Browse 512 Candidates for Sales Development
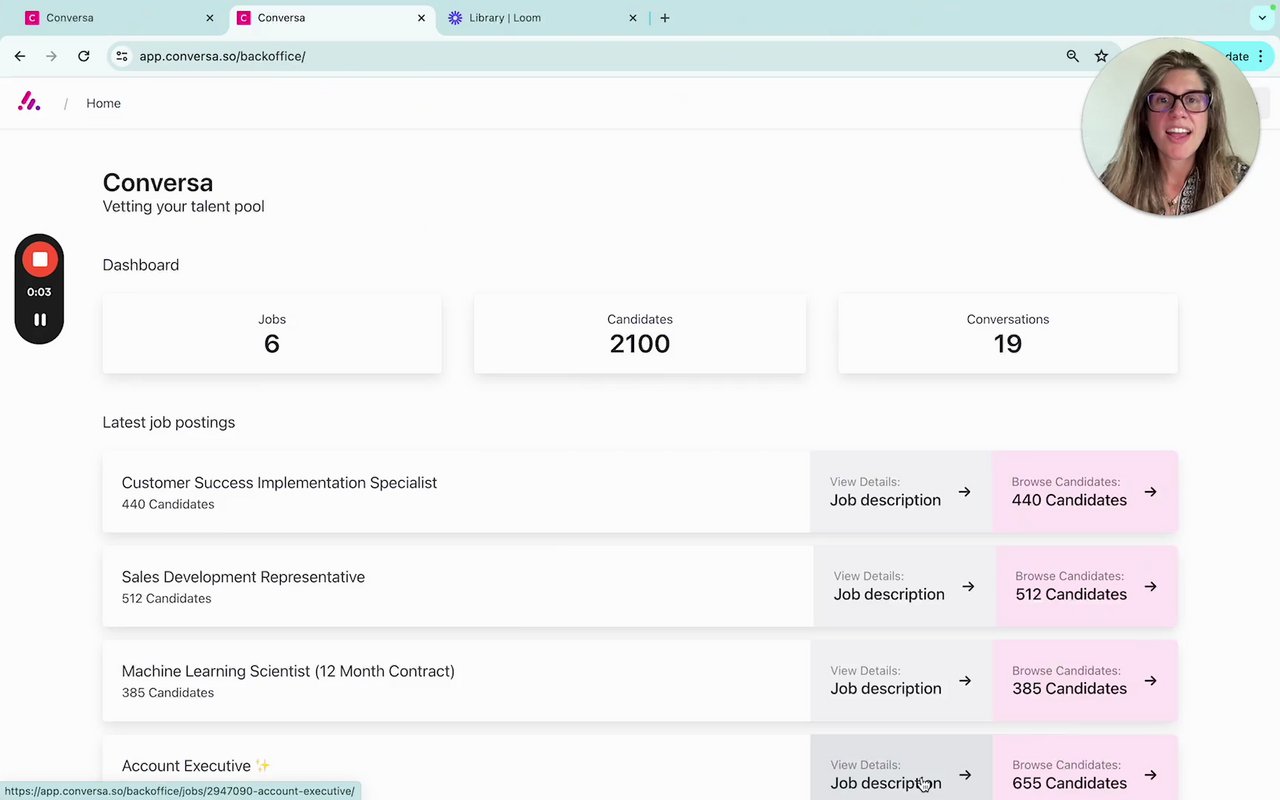 click(x=1087, y=586)
